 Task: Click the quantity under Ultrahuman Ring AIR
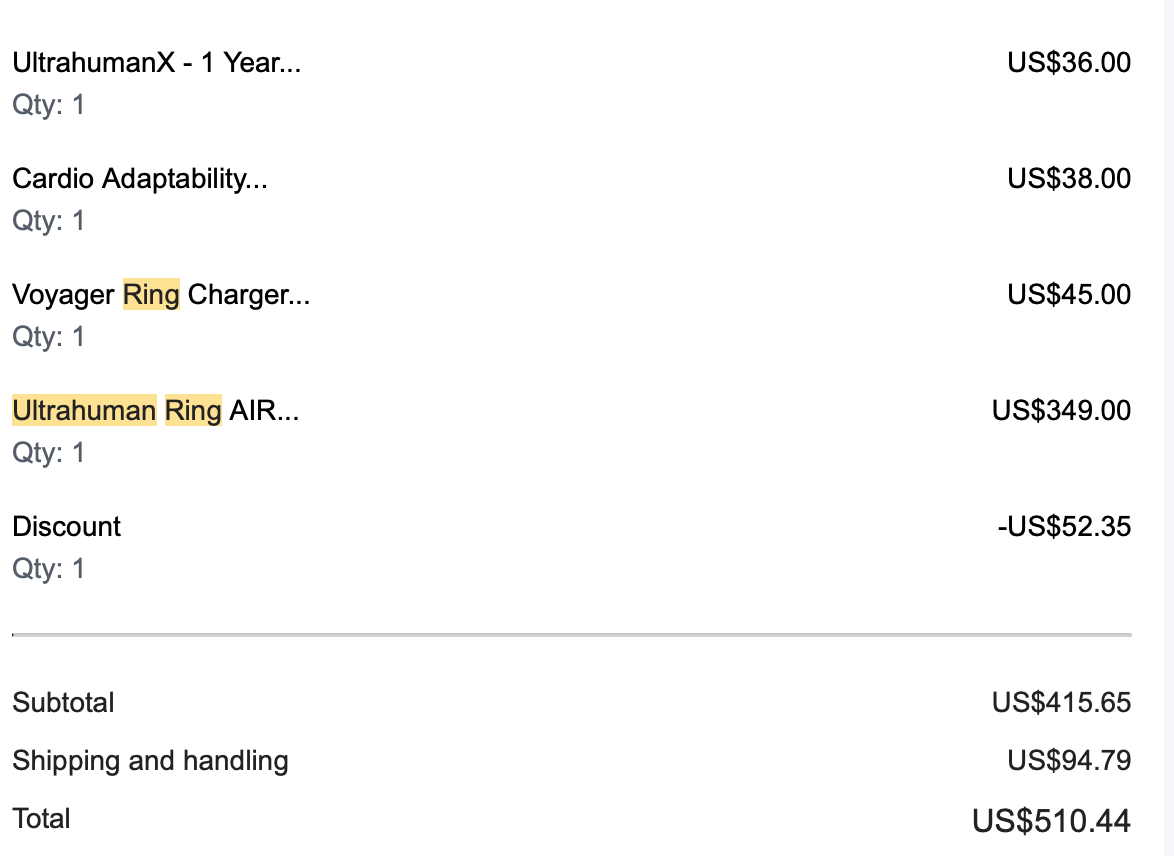pos(48,453)
